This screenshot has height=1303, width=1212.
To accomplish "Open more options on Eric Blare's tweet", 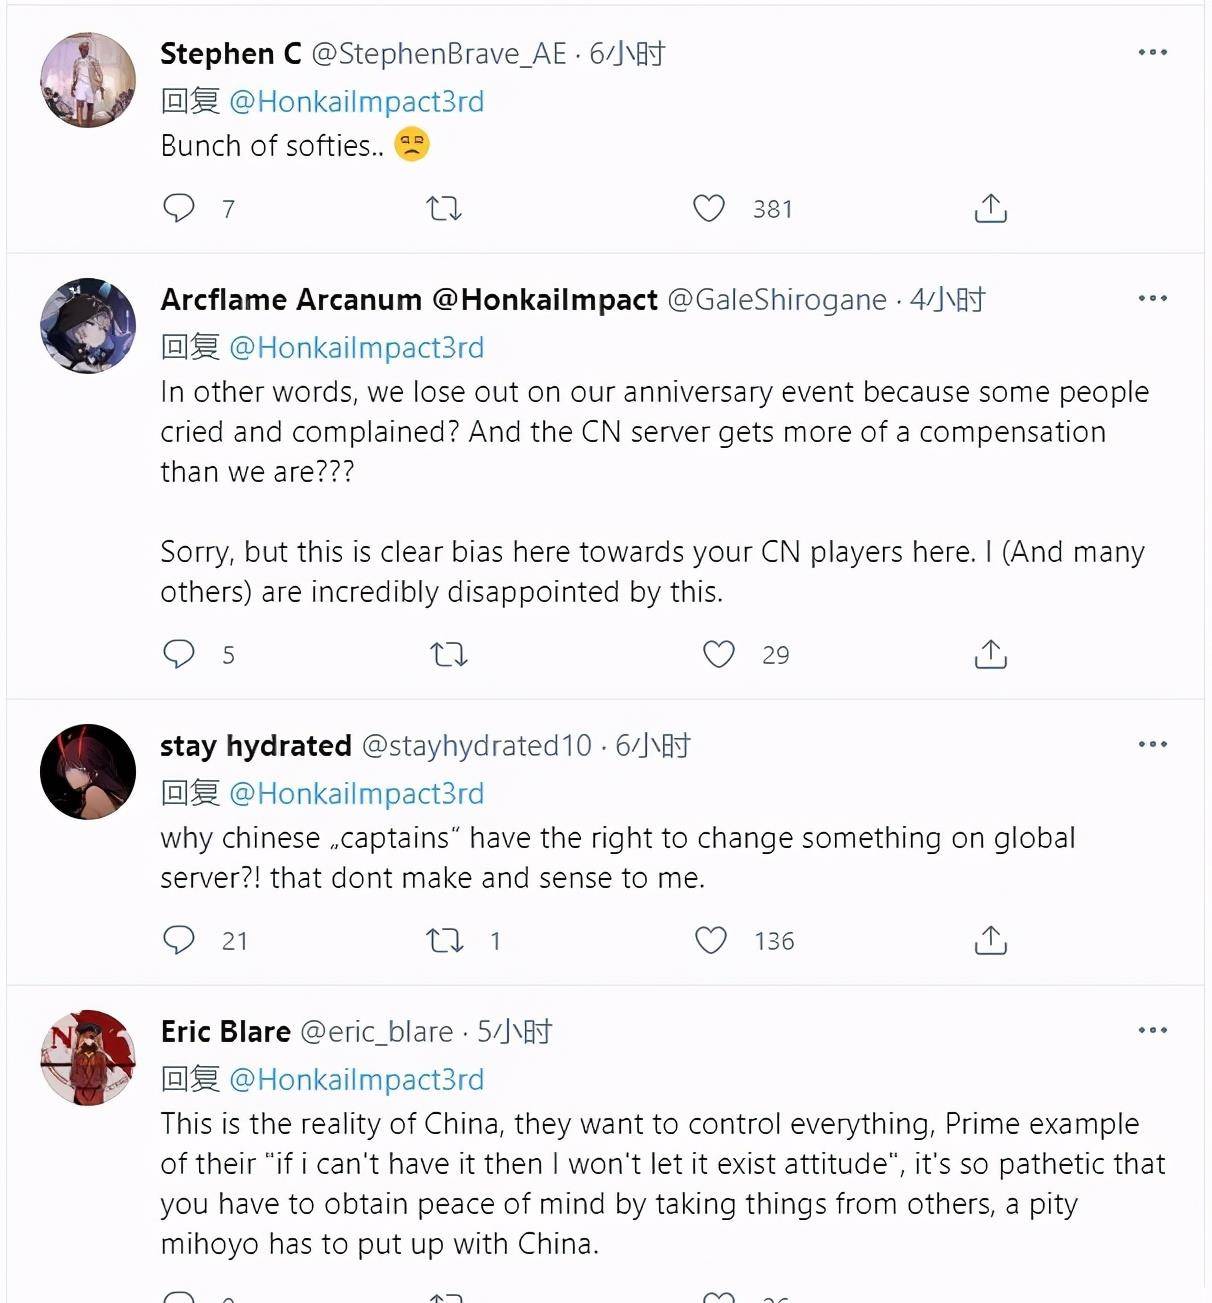I will coord(1153,1030).
